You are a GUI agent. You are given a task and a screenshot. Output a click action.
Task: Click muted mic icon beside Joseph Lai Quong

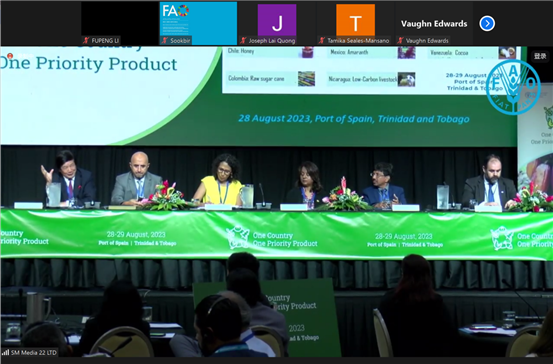click(243, 41)
